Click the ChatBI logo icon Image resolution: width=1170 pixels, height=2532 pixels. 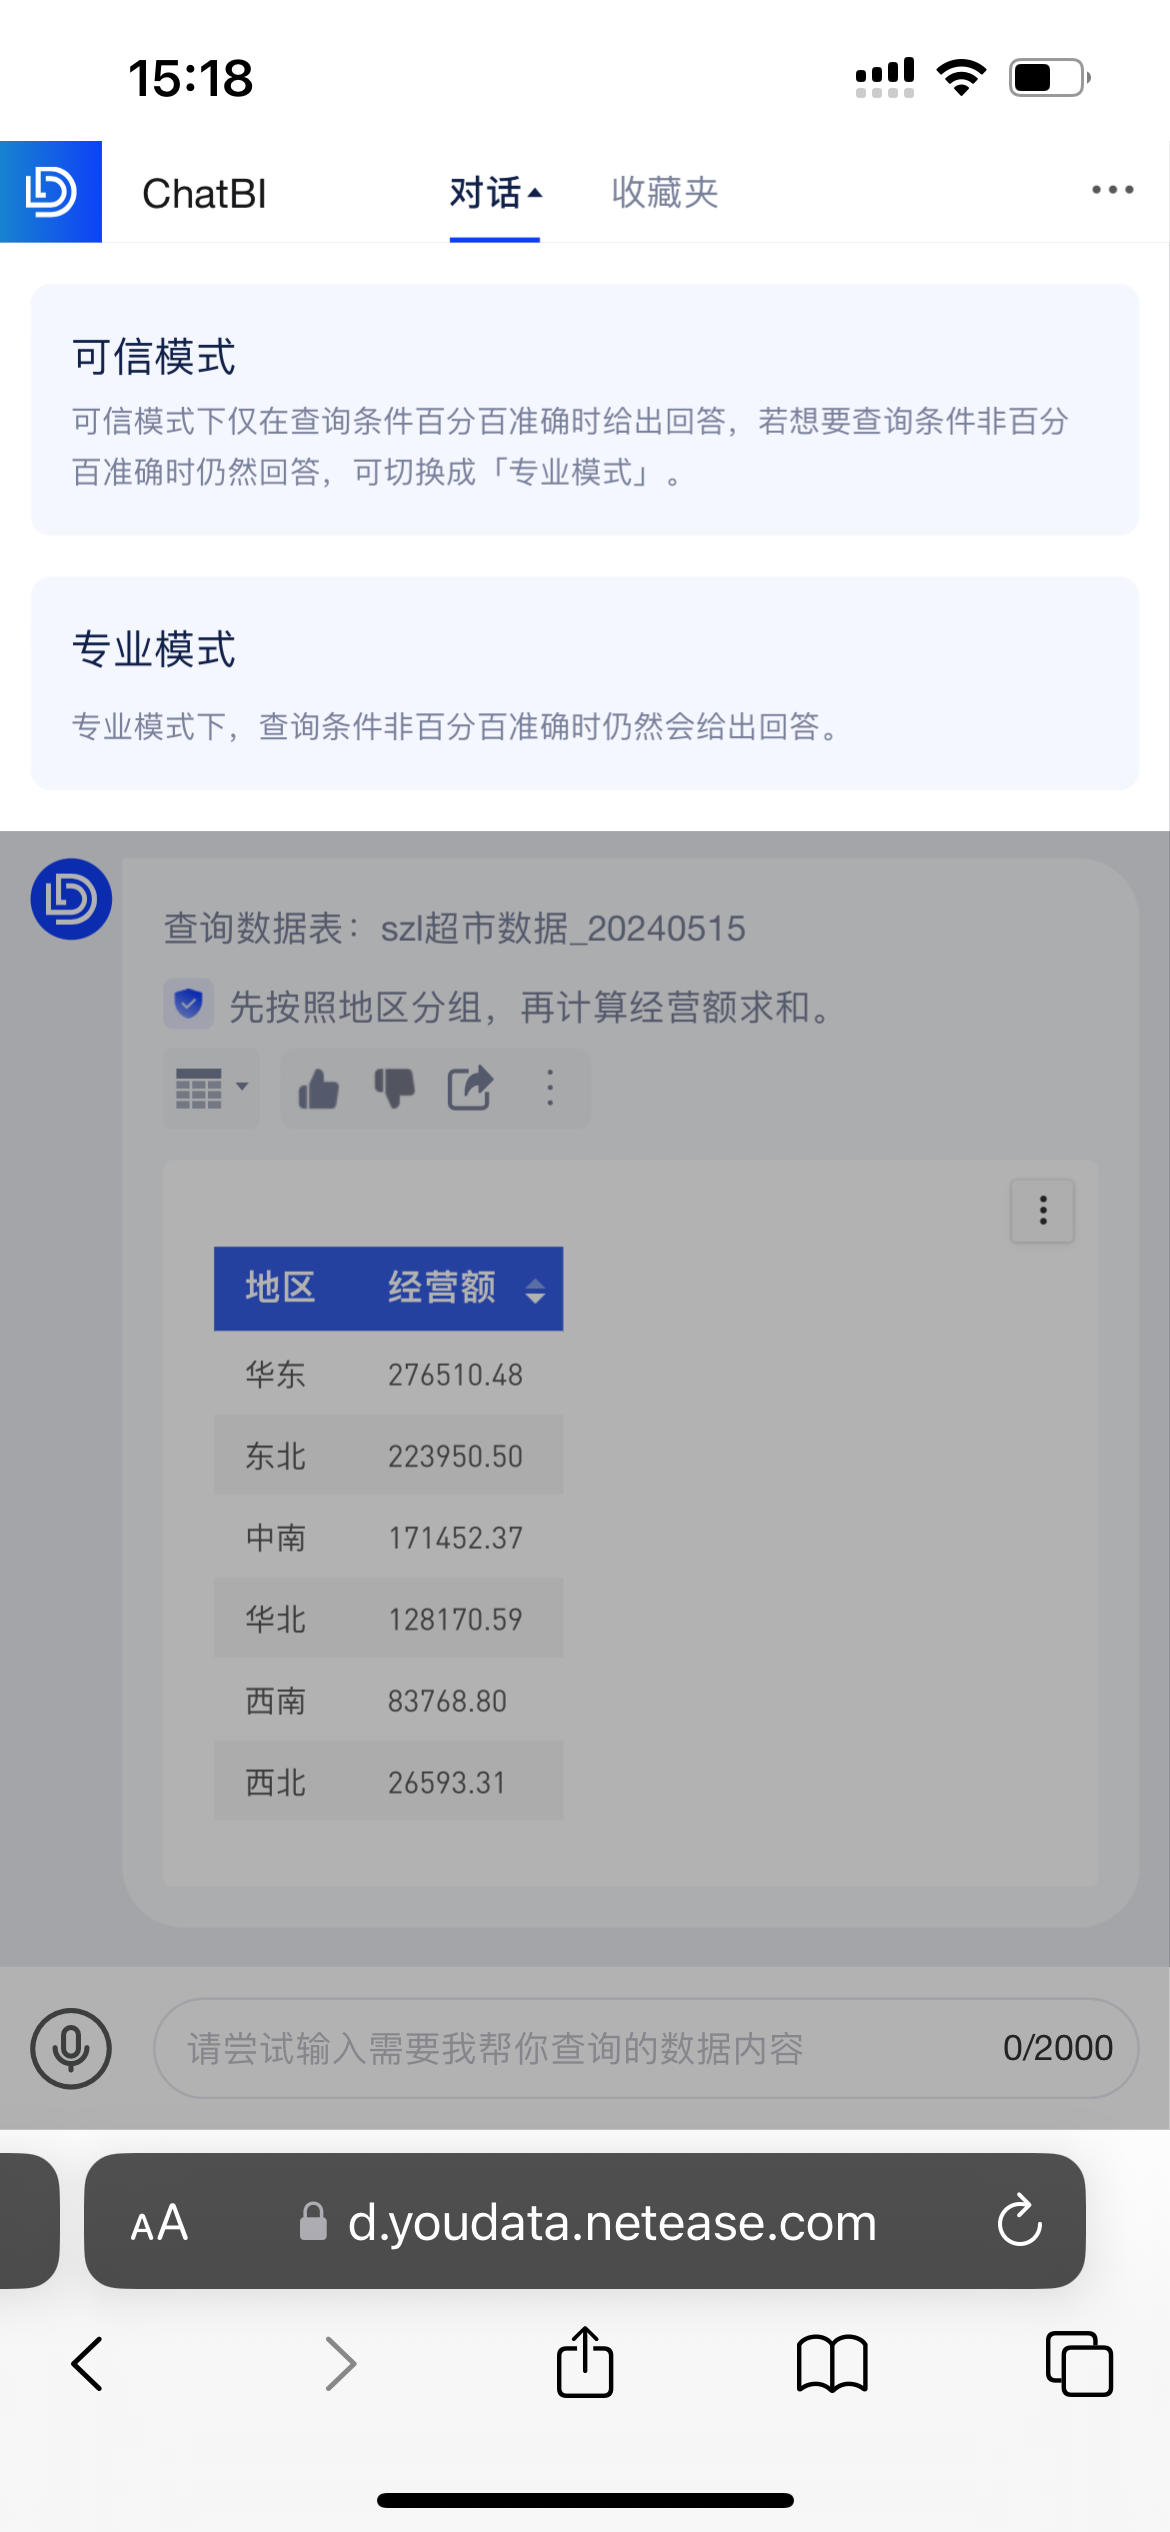coord(51,192)
